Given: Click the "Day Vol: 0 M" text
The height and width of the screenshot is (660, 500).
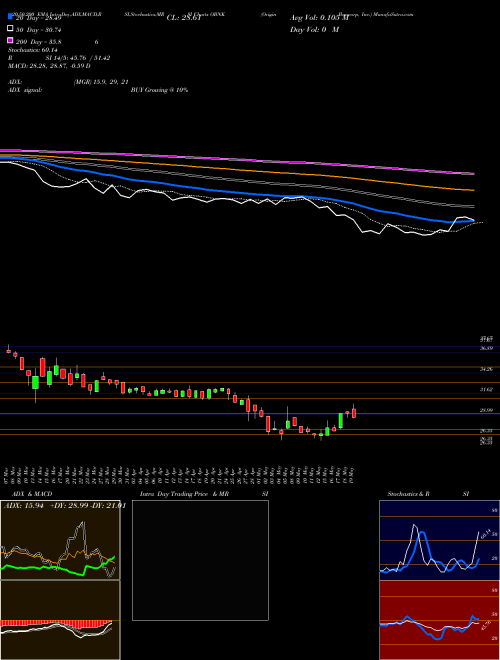Looking at the screenshot, I should click(x=314, y=30).
